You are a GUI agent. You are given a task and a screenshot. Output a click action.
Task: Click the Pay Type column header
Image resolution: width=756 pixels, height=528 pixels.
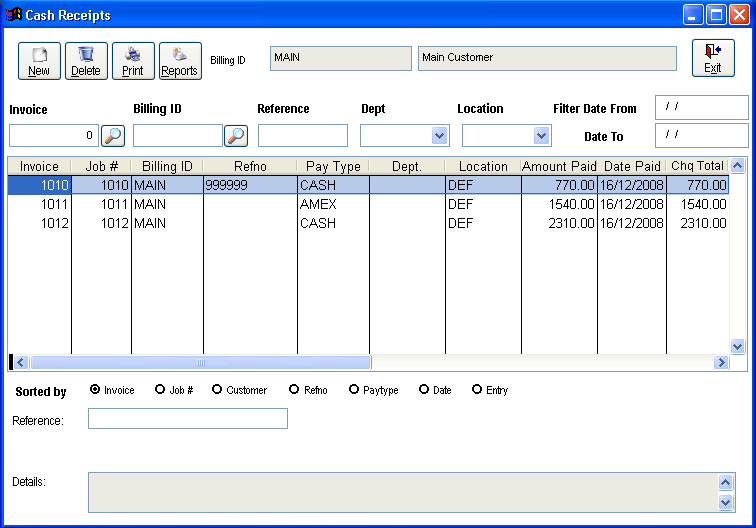click(332, 166)
